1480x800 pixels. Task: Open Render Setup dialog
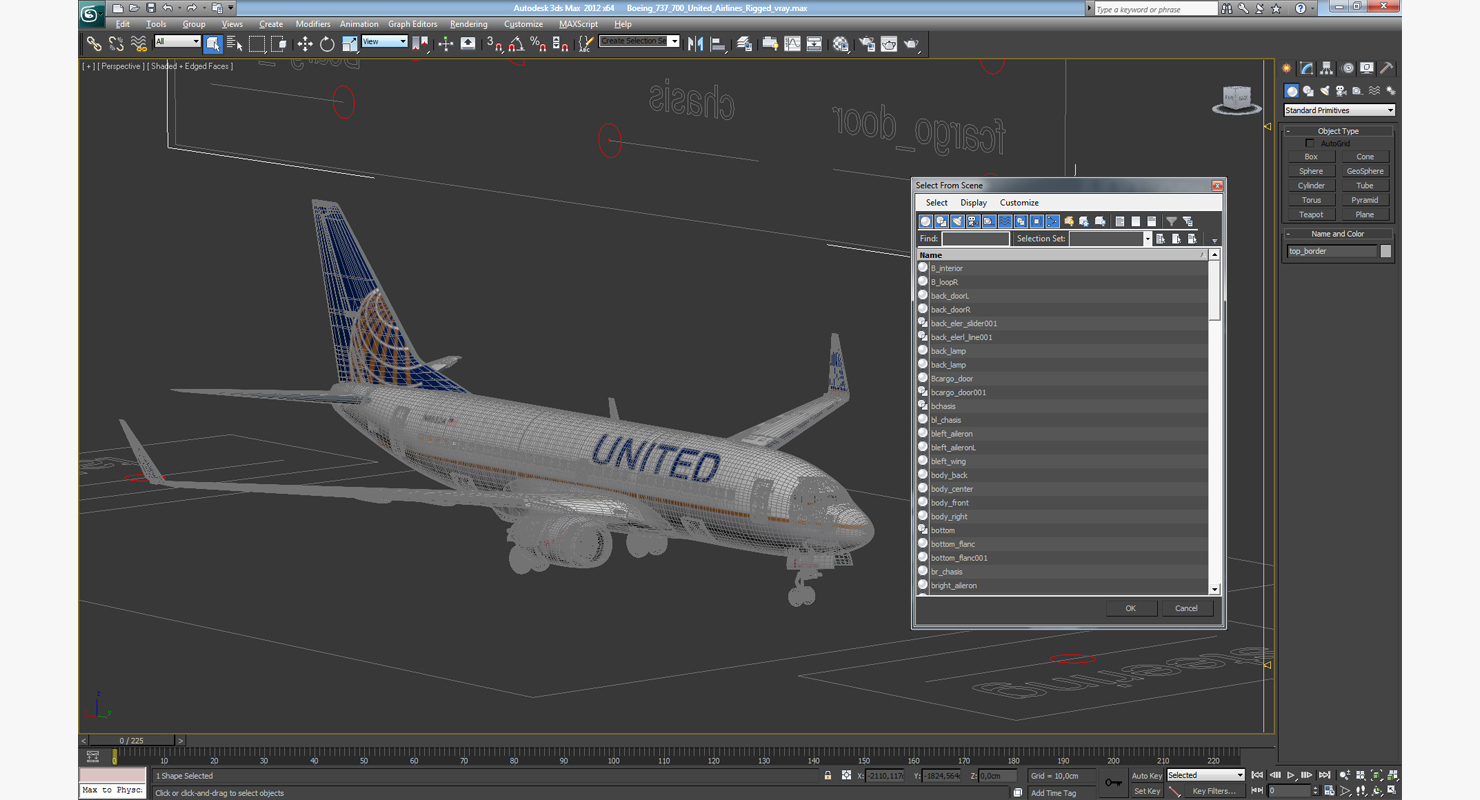(866, 43)
